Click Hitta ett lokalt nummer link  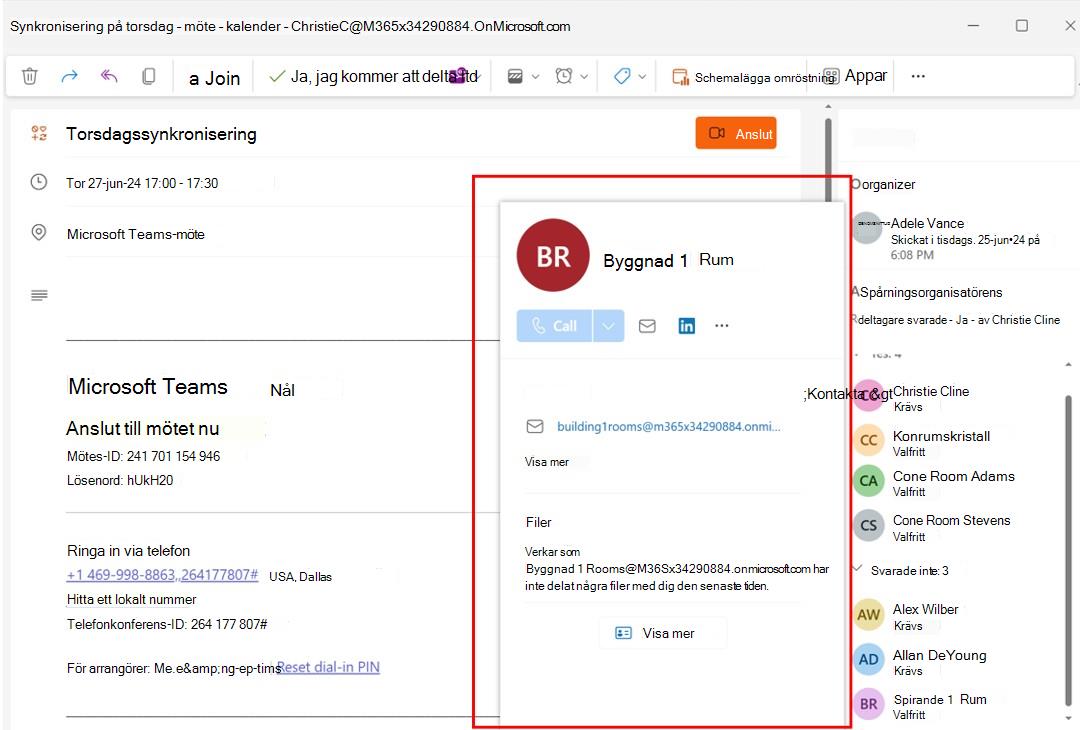[x=132, y=599]
